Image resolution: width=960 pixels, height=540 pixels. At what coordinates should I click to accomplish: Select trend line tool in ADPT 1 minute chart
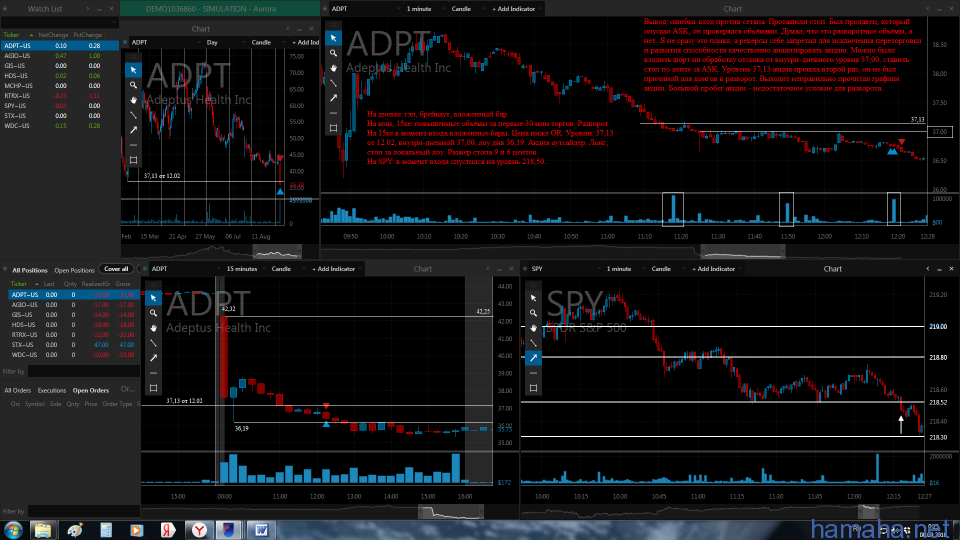[333, 83]
